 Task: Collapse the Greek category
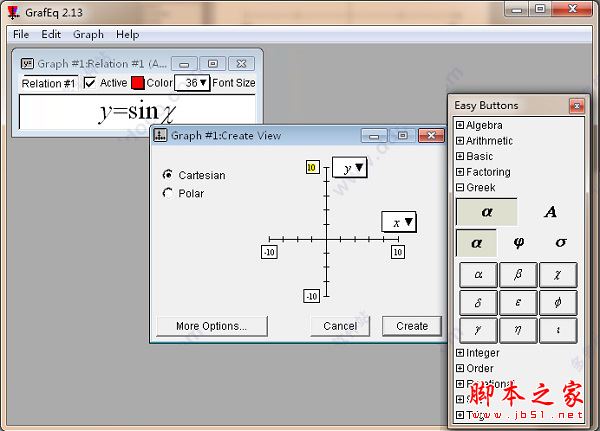[460, 187]
